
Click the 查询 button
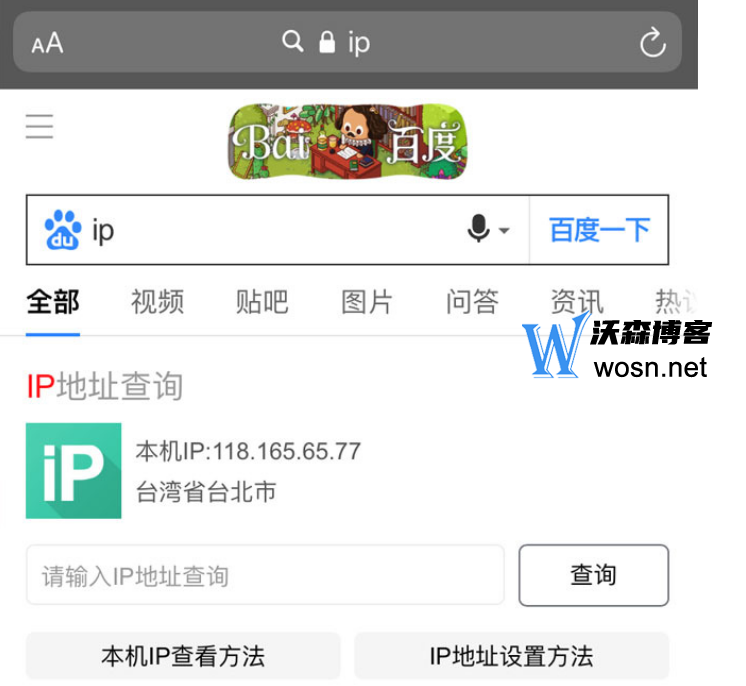594,575
